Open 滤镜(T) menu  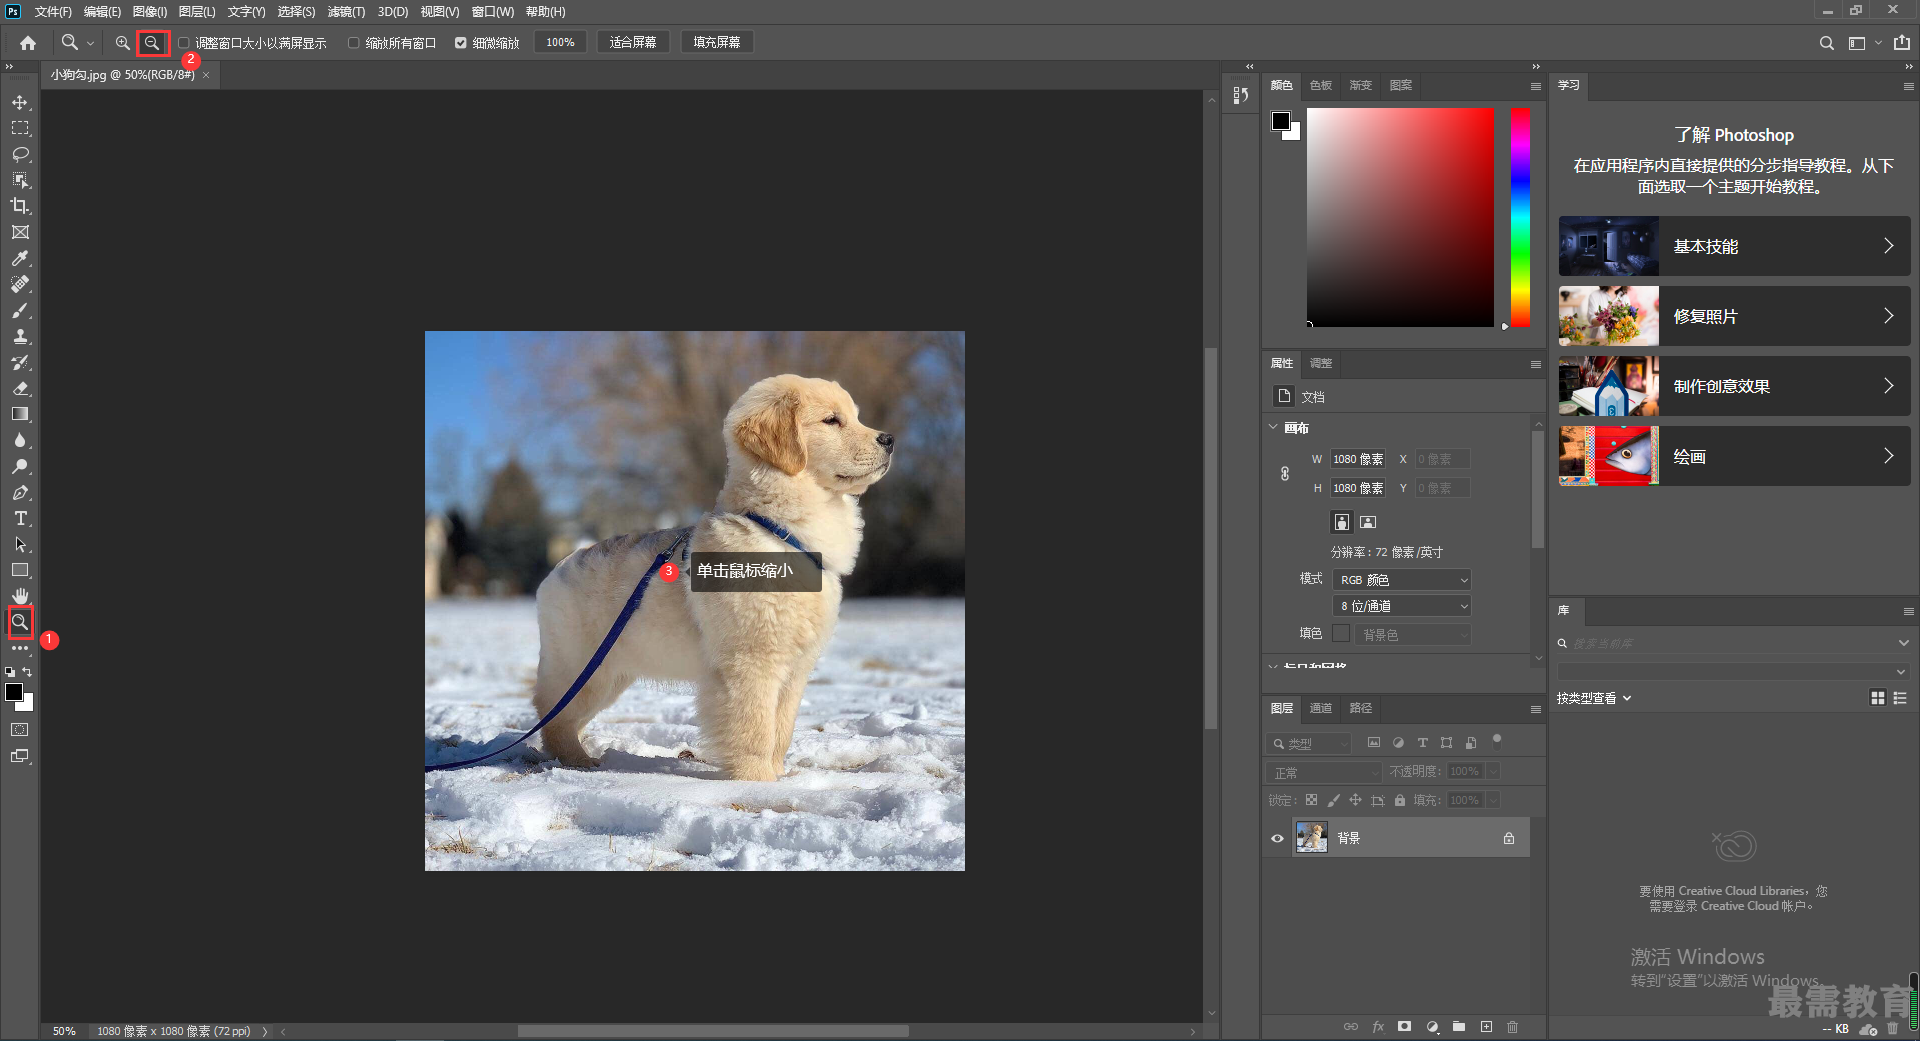pyautogui.click(x=346, y=12)
